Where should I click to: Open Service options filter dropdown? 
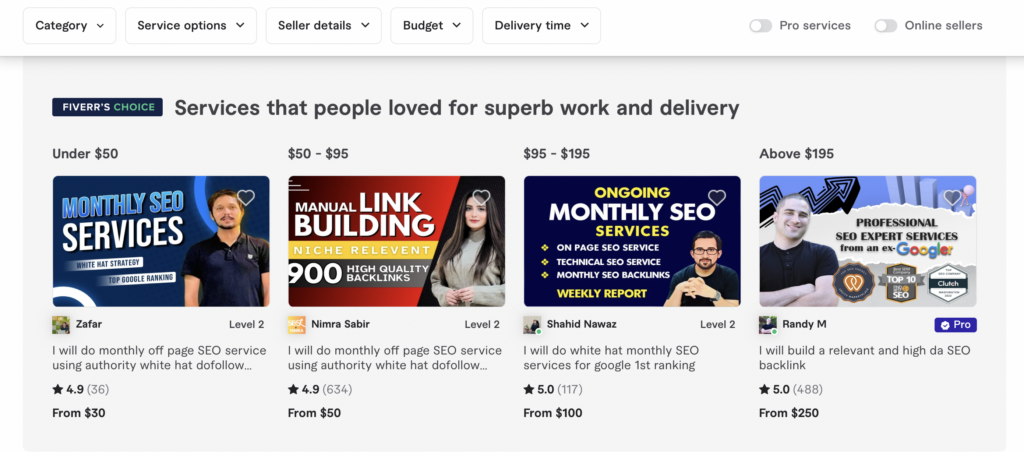(191, 25)
